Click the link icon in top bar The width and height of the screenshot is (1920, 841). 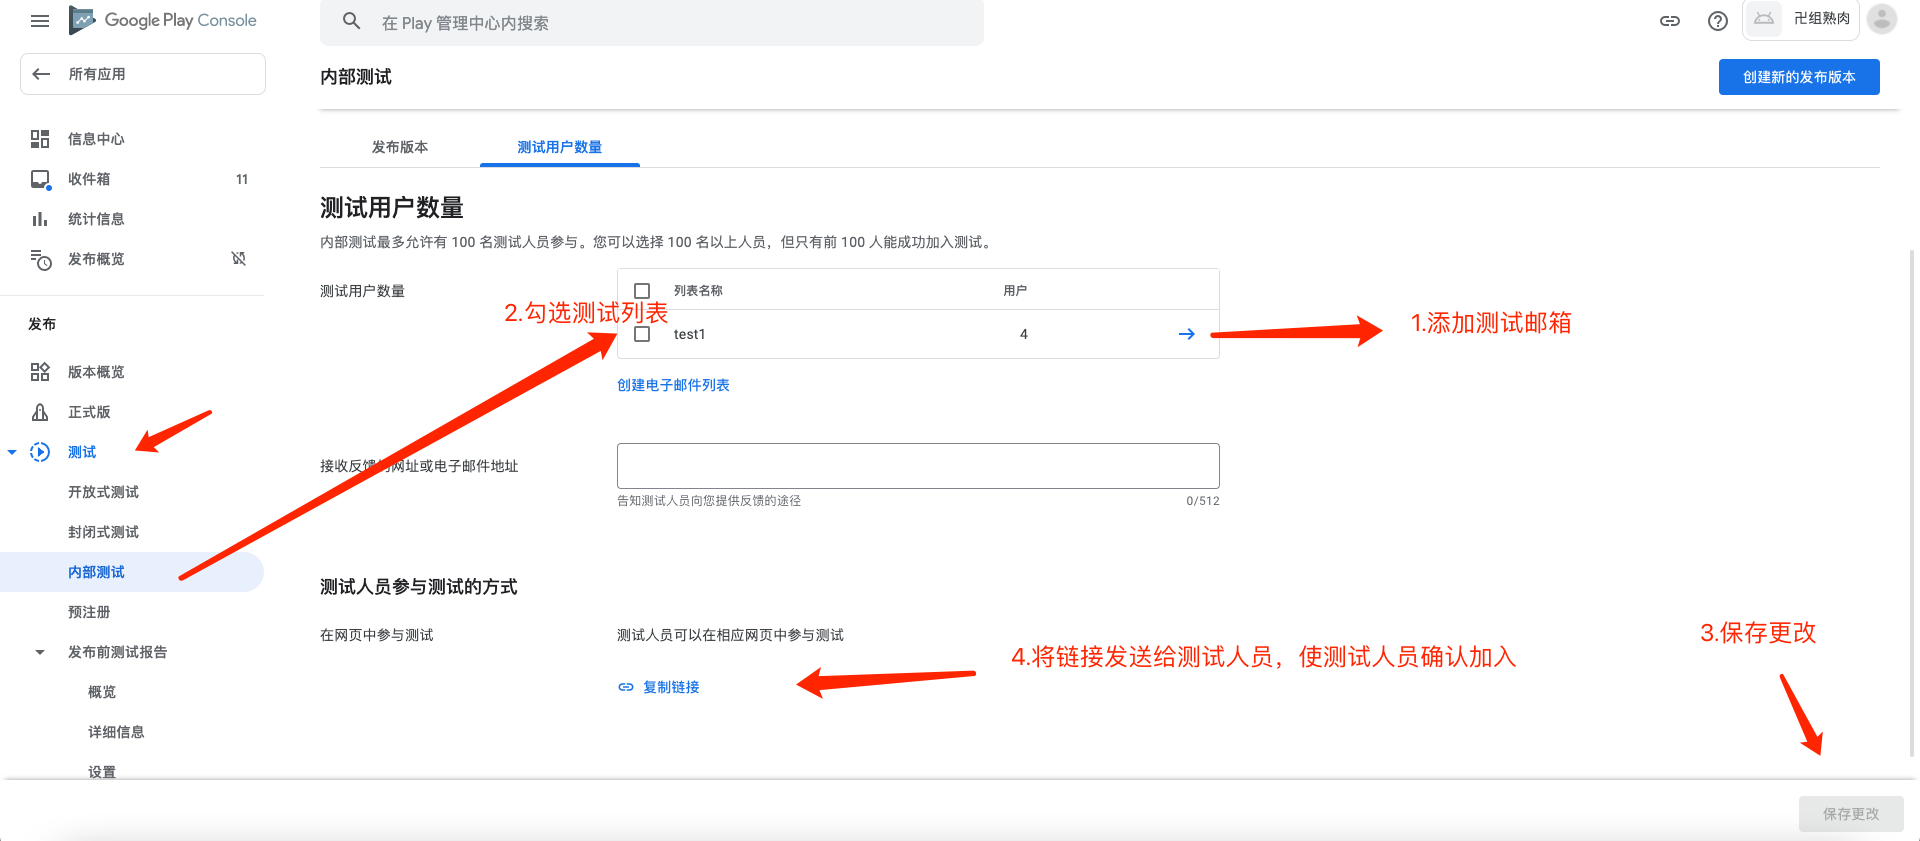point(1670,21)
